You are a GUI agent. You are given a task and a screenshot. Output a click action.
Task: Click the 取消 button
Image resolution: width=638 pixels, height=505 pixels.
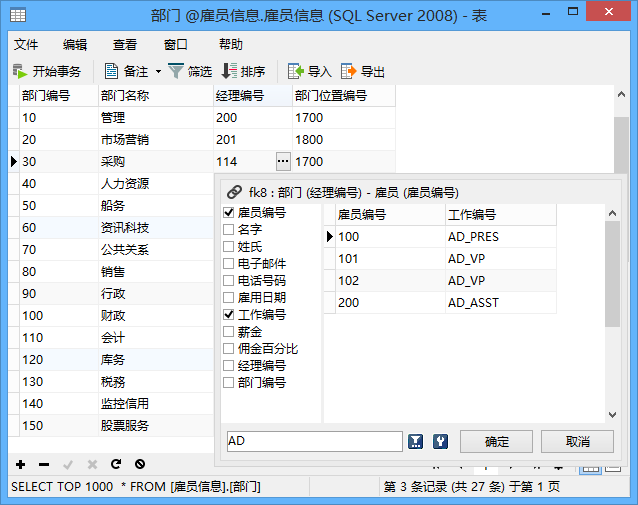(577, 442)
